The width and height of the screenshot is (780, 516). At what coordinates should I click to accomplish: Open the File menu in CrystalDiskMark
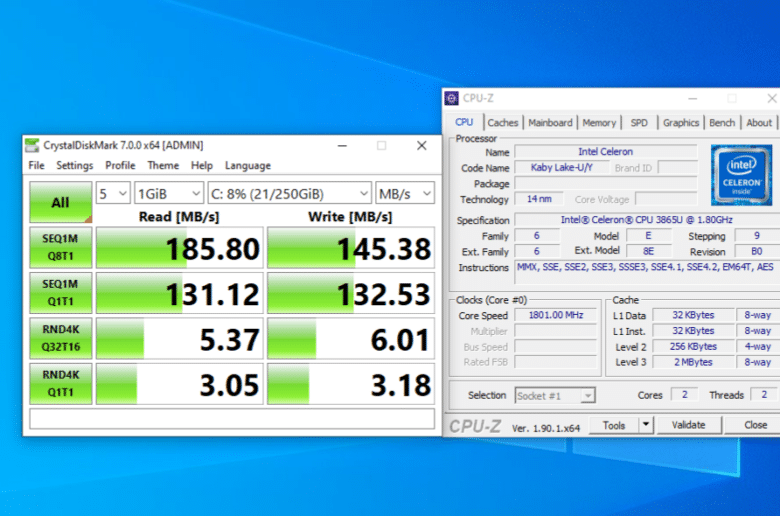(36, 165)
